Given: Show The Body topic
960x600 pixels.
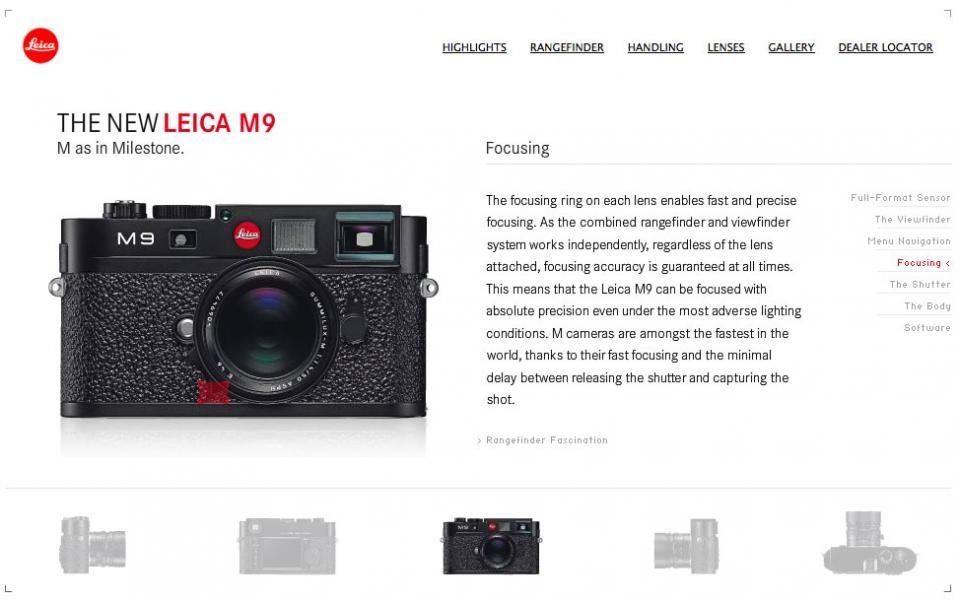Looking at the screenshot, I should [927, 306].
